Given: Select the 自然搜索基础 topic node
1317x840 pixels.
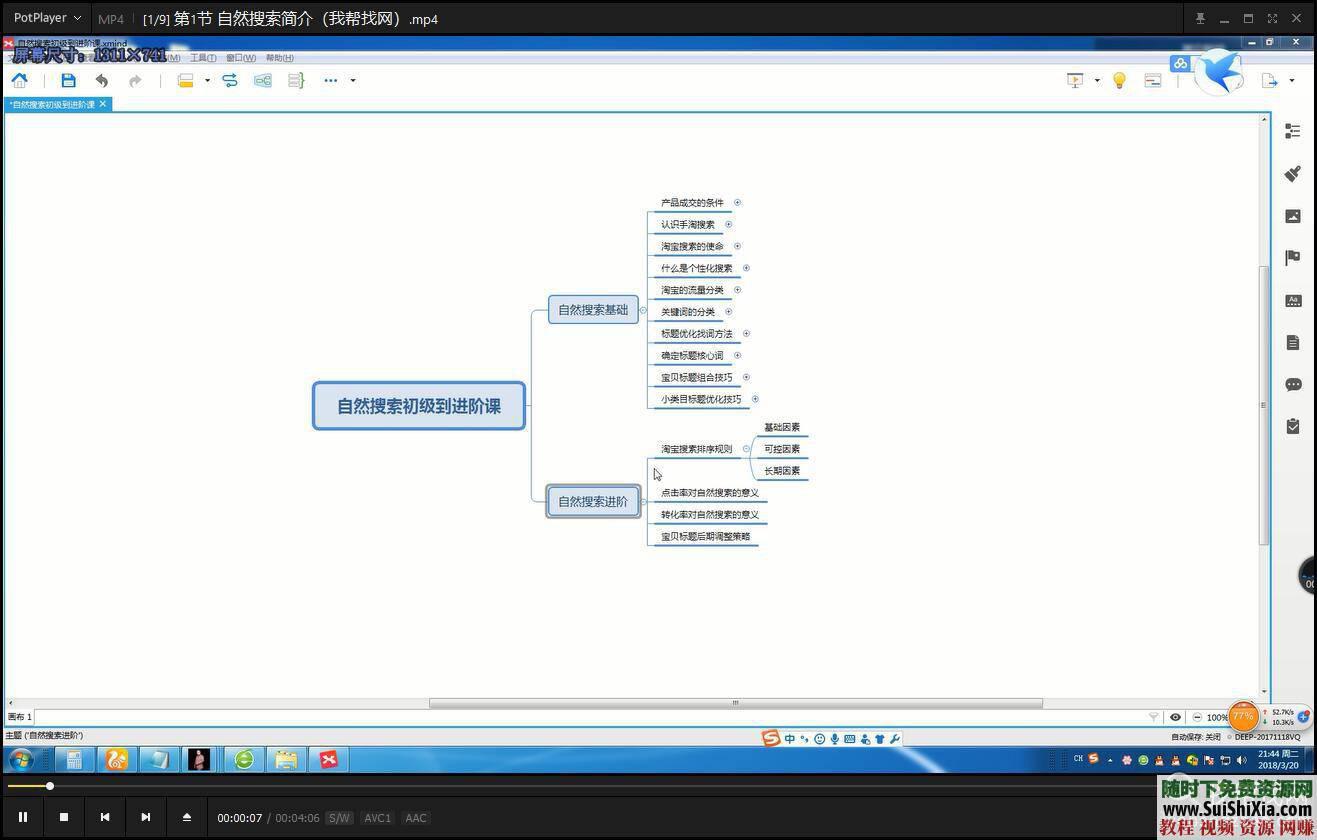Looking at the screenshot, I should pos(593,310).
